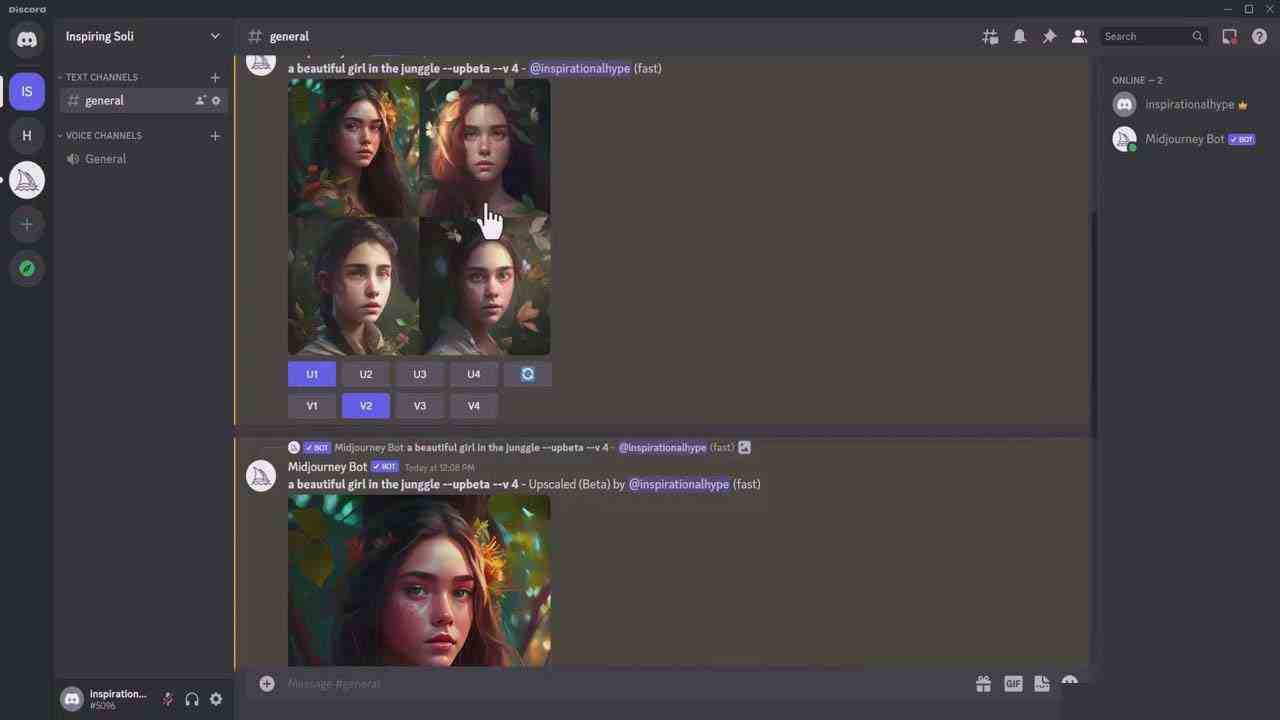Open the GIF picker

(1013, 683)
